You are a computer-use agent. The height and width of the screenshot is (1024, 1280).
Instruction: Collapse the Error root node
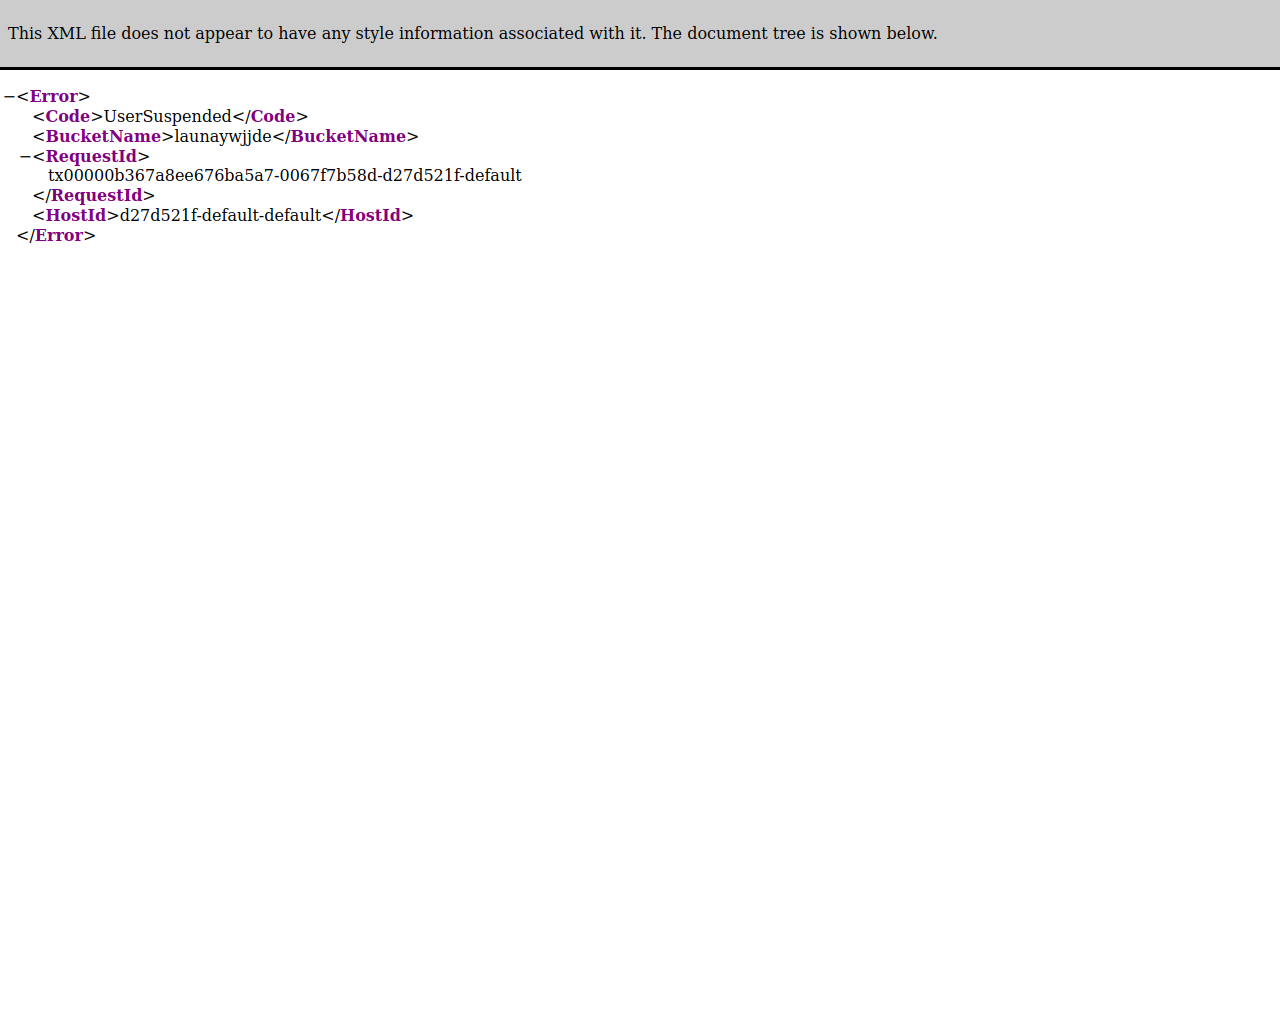pos(9,97)
